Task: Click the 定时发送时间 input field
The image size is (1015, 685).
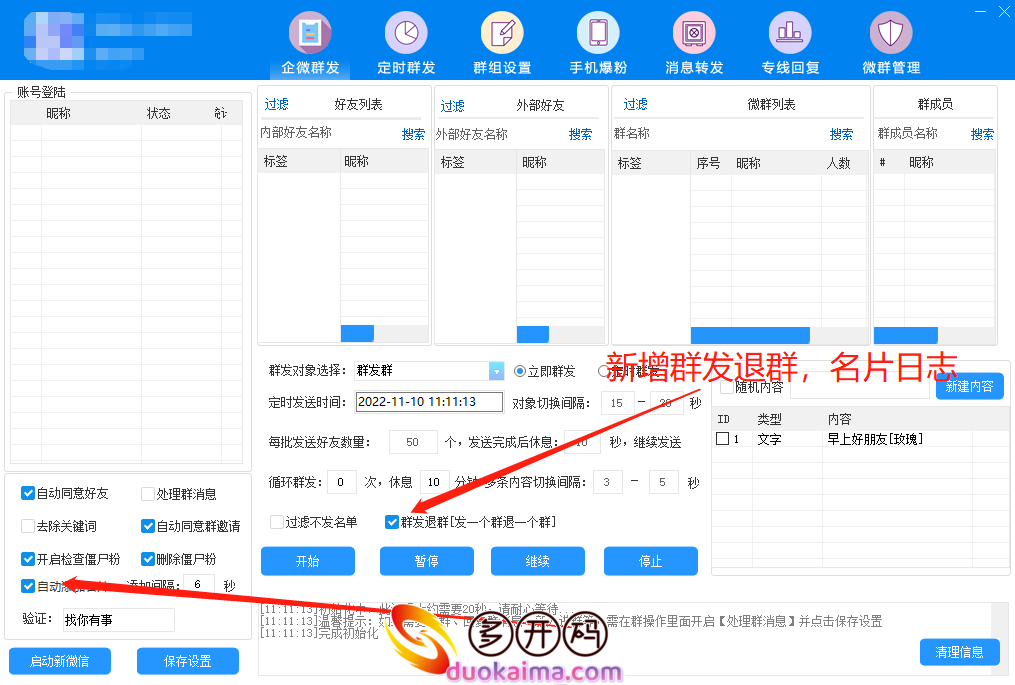Action: (x=429, y=402)
